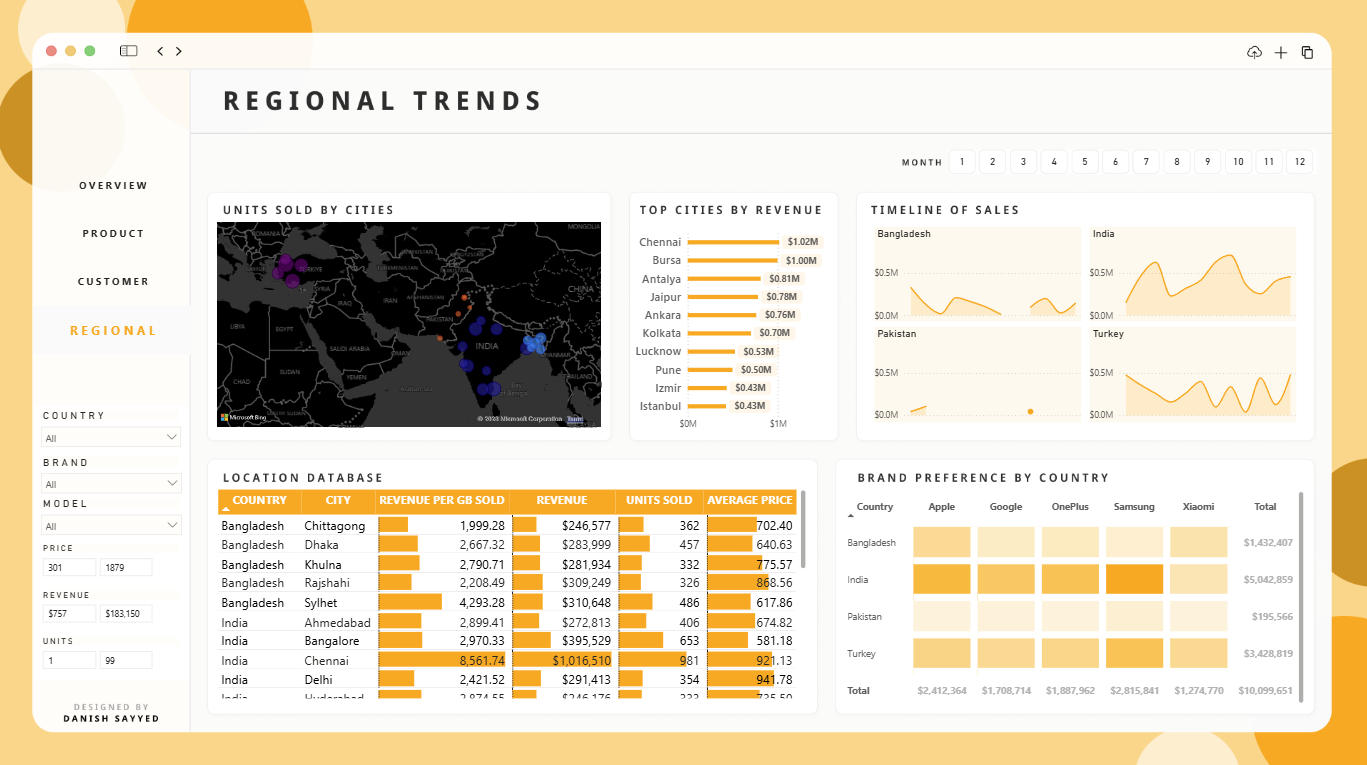The image size is (1367, 765).
Task: Open a new tab with the plus icon
Action: click(x=1281, y=52)
